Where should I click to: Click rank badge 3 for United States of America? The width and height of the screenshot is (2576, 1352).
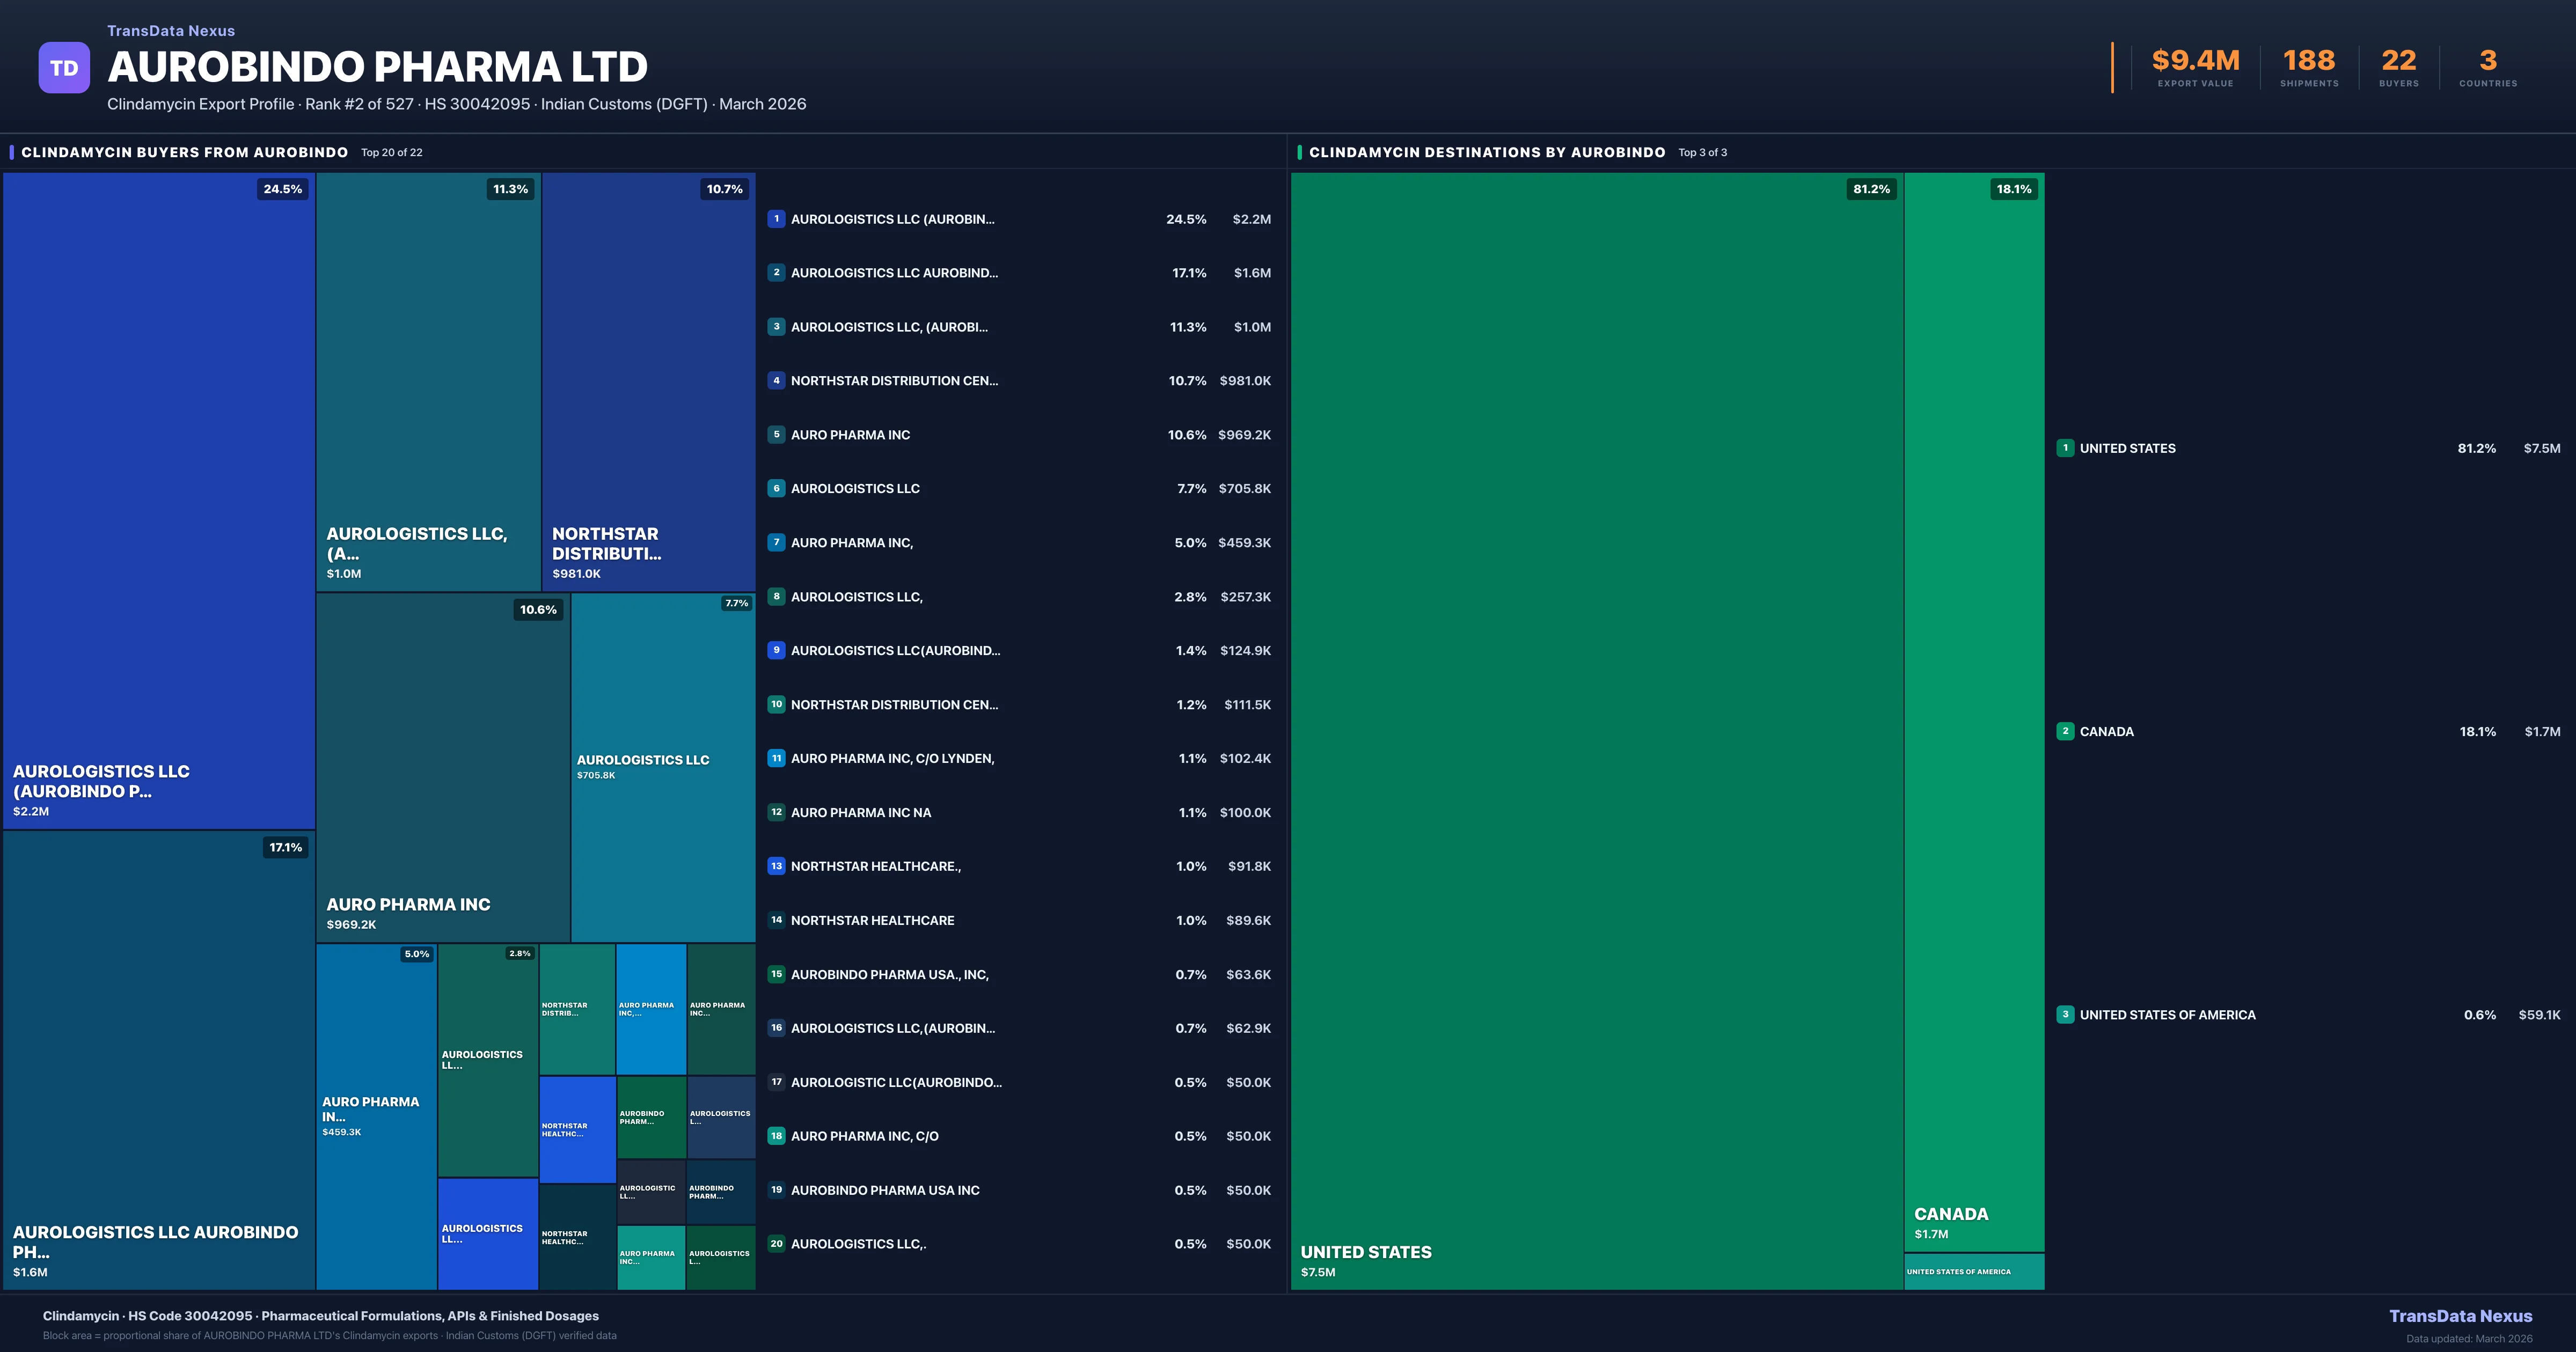pos(2065,1014)
